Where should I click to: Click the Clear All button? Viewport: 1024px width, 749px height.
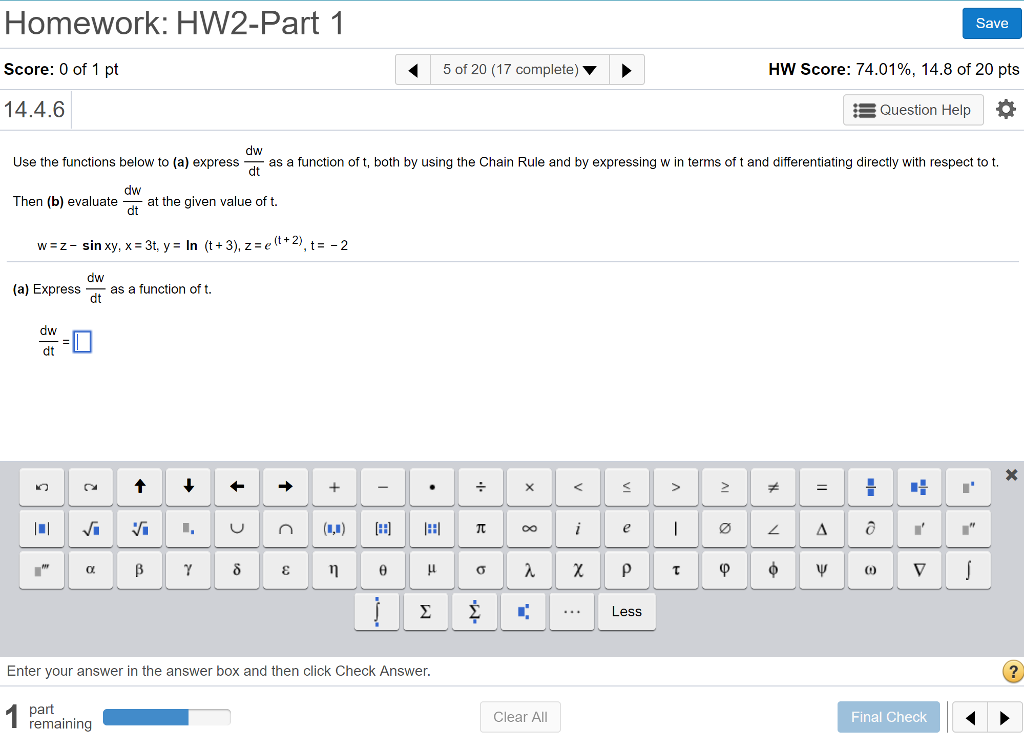(x=520, y=717)
